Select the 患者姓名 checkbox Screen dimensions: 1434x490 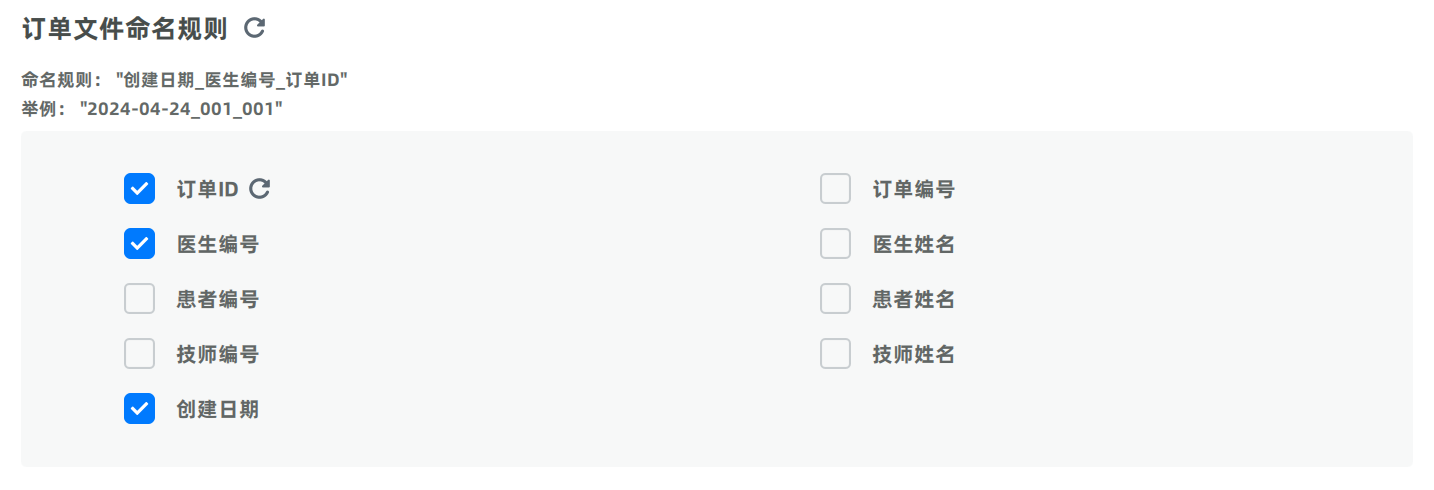(835, 298)
